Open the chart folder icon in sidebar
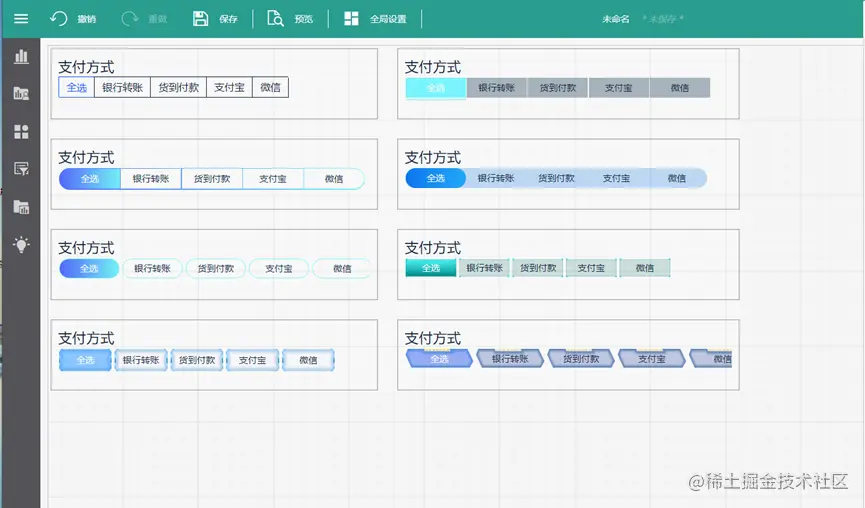Viewport: 865px width, 508px height. pyautogui.click(x=21, y=93)
